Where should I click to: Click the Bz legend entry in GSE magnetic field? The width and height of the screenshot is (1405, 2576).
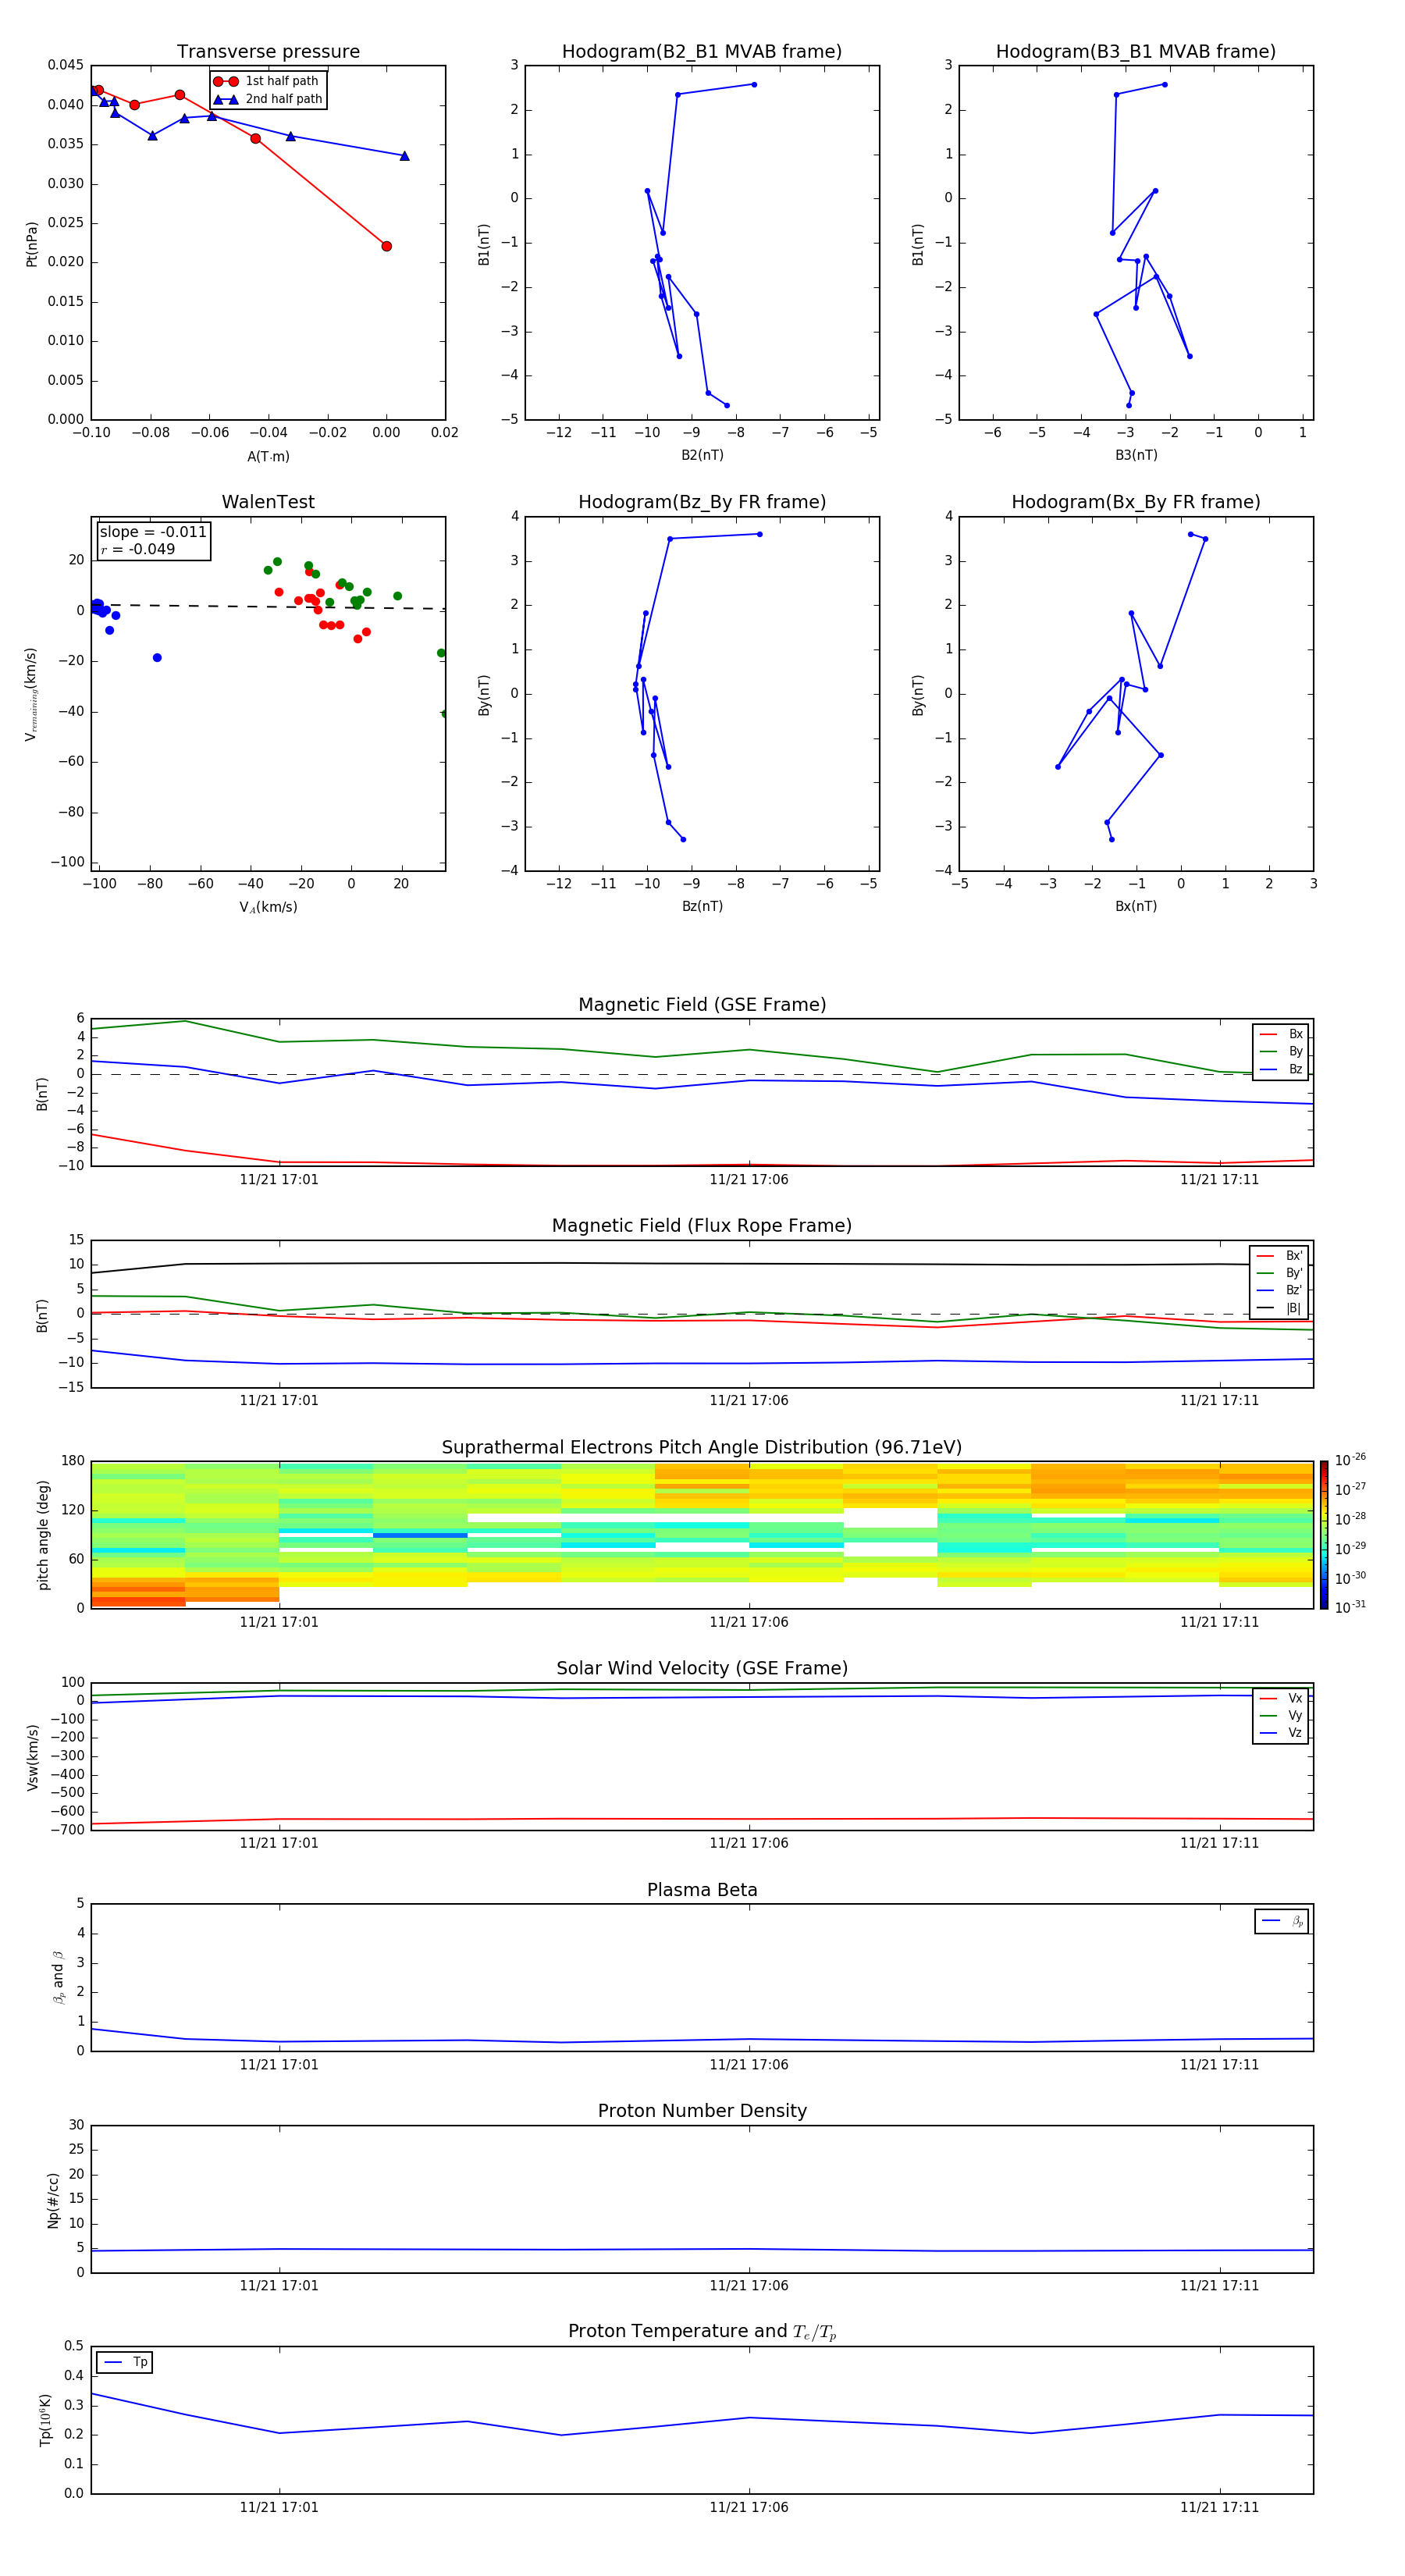[x=1281, y=1069]
